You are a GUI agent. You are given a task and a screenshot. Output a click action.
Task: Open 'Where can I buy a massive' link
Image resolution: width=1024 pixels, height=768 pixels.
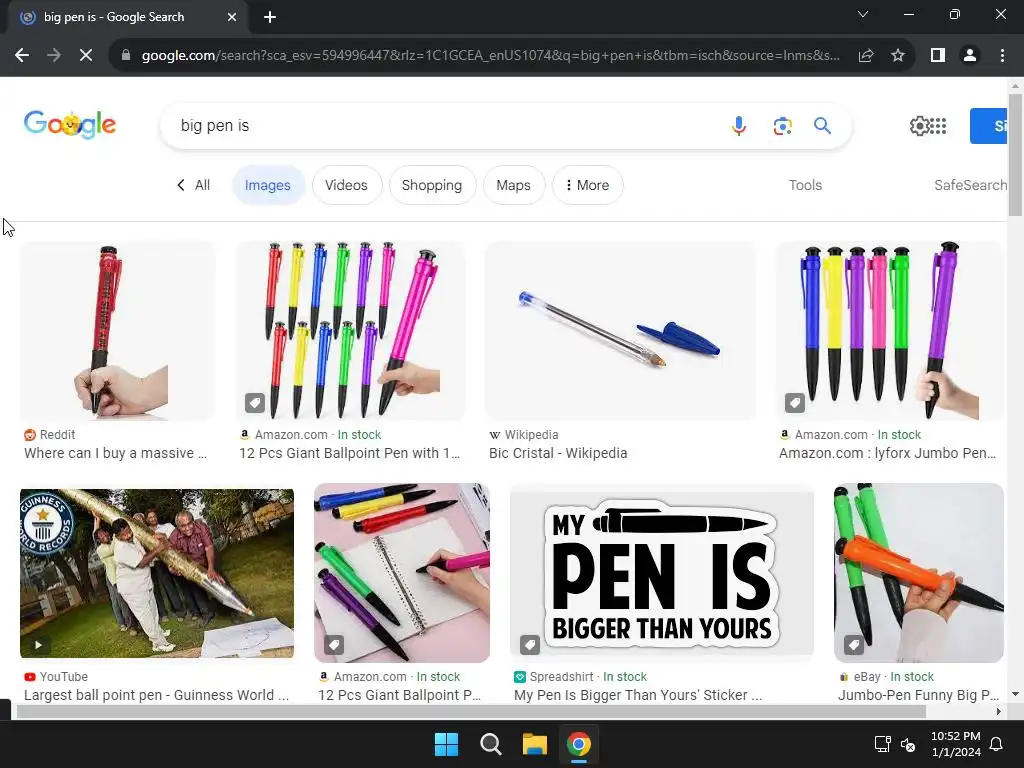[x=116, y=453]
